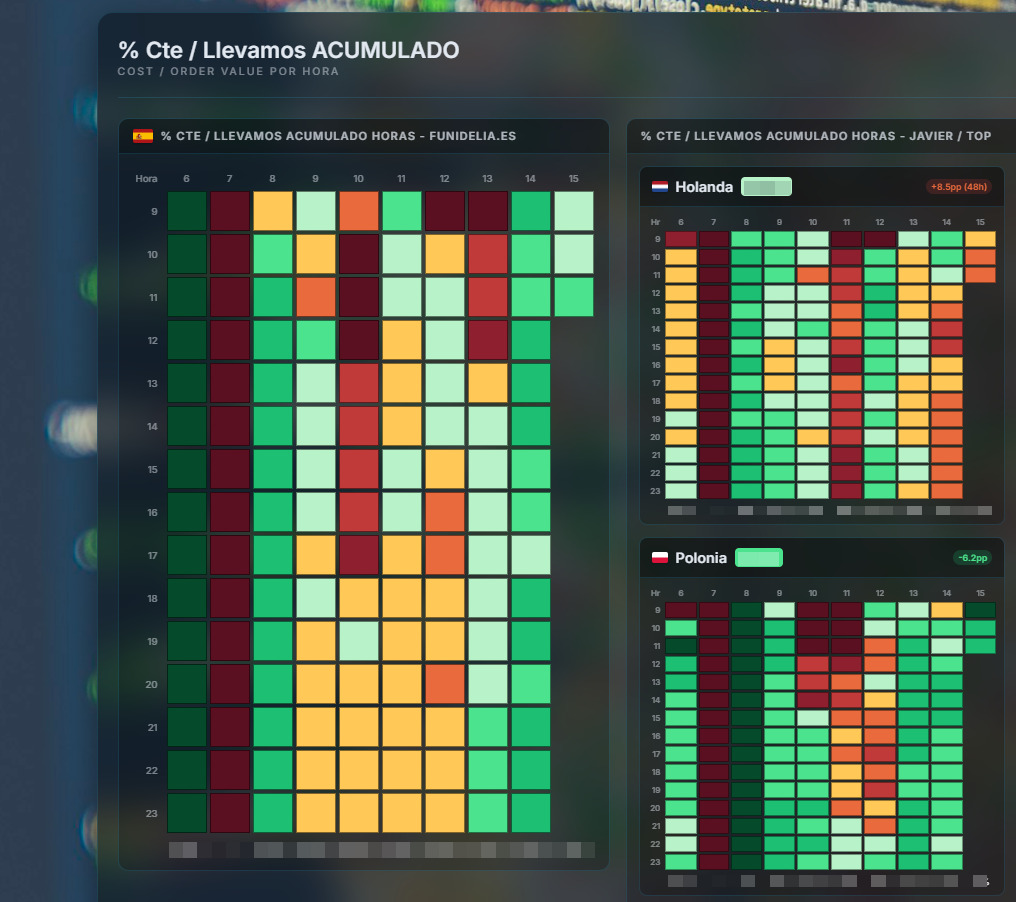Select light green cell at hour 19, column 10 in Funidelia.es
This screenshot has height=902, width=1016.
[x=358, y=641]
